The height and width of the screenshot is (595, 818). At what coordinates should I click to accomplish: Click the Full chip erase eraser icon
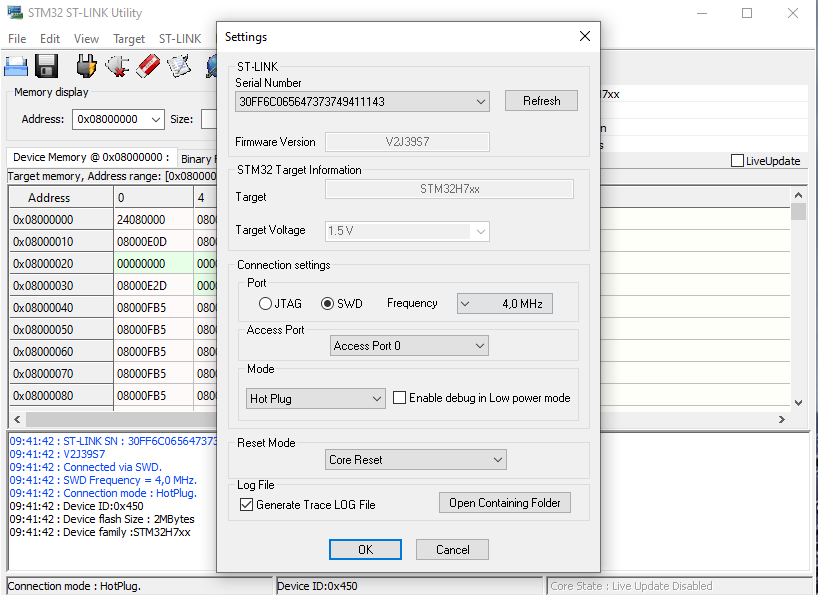point(148,67)
